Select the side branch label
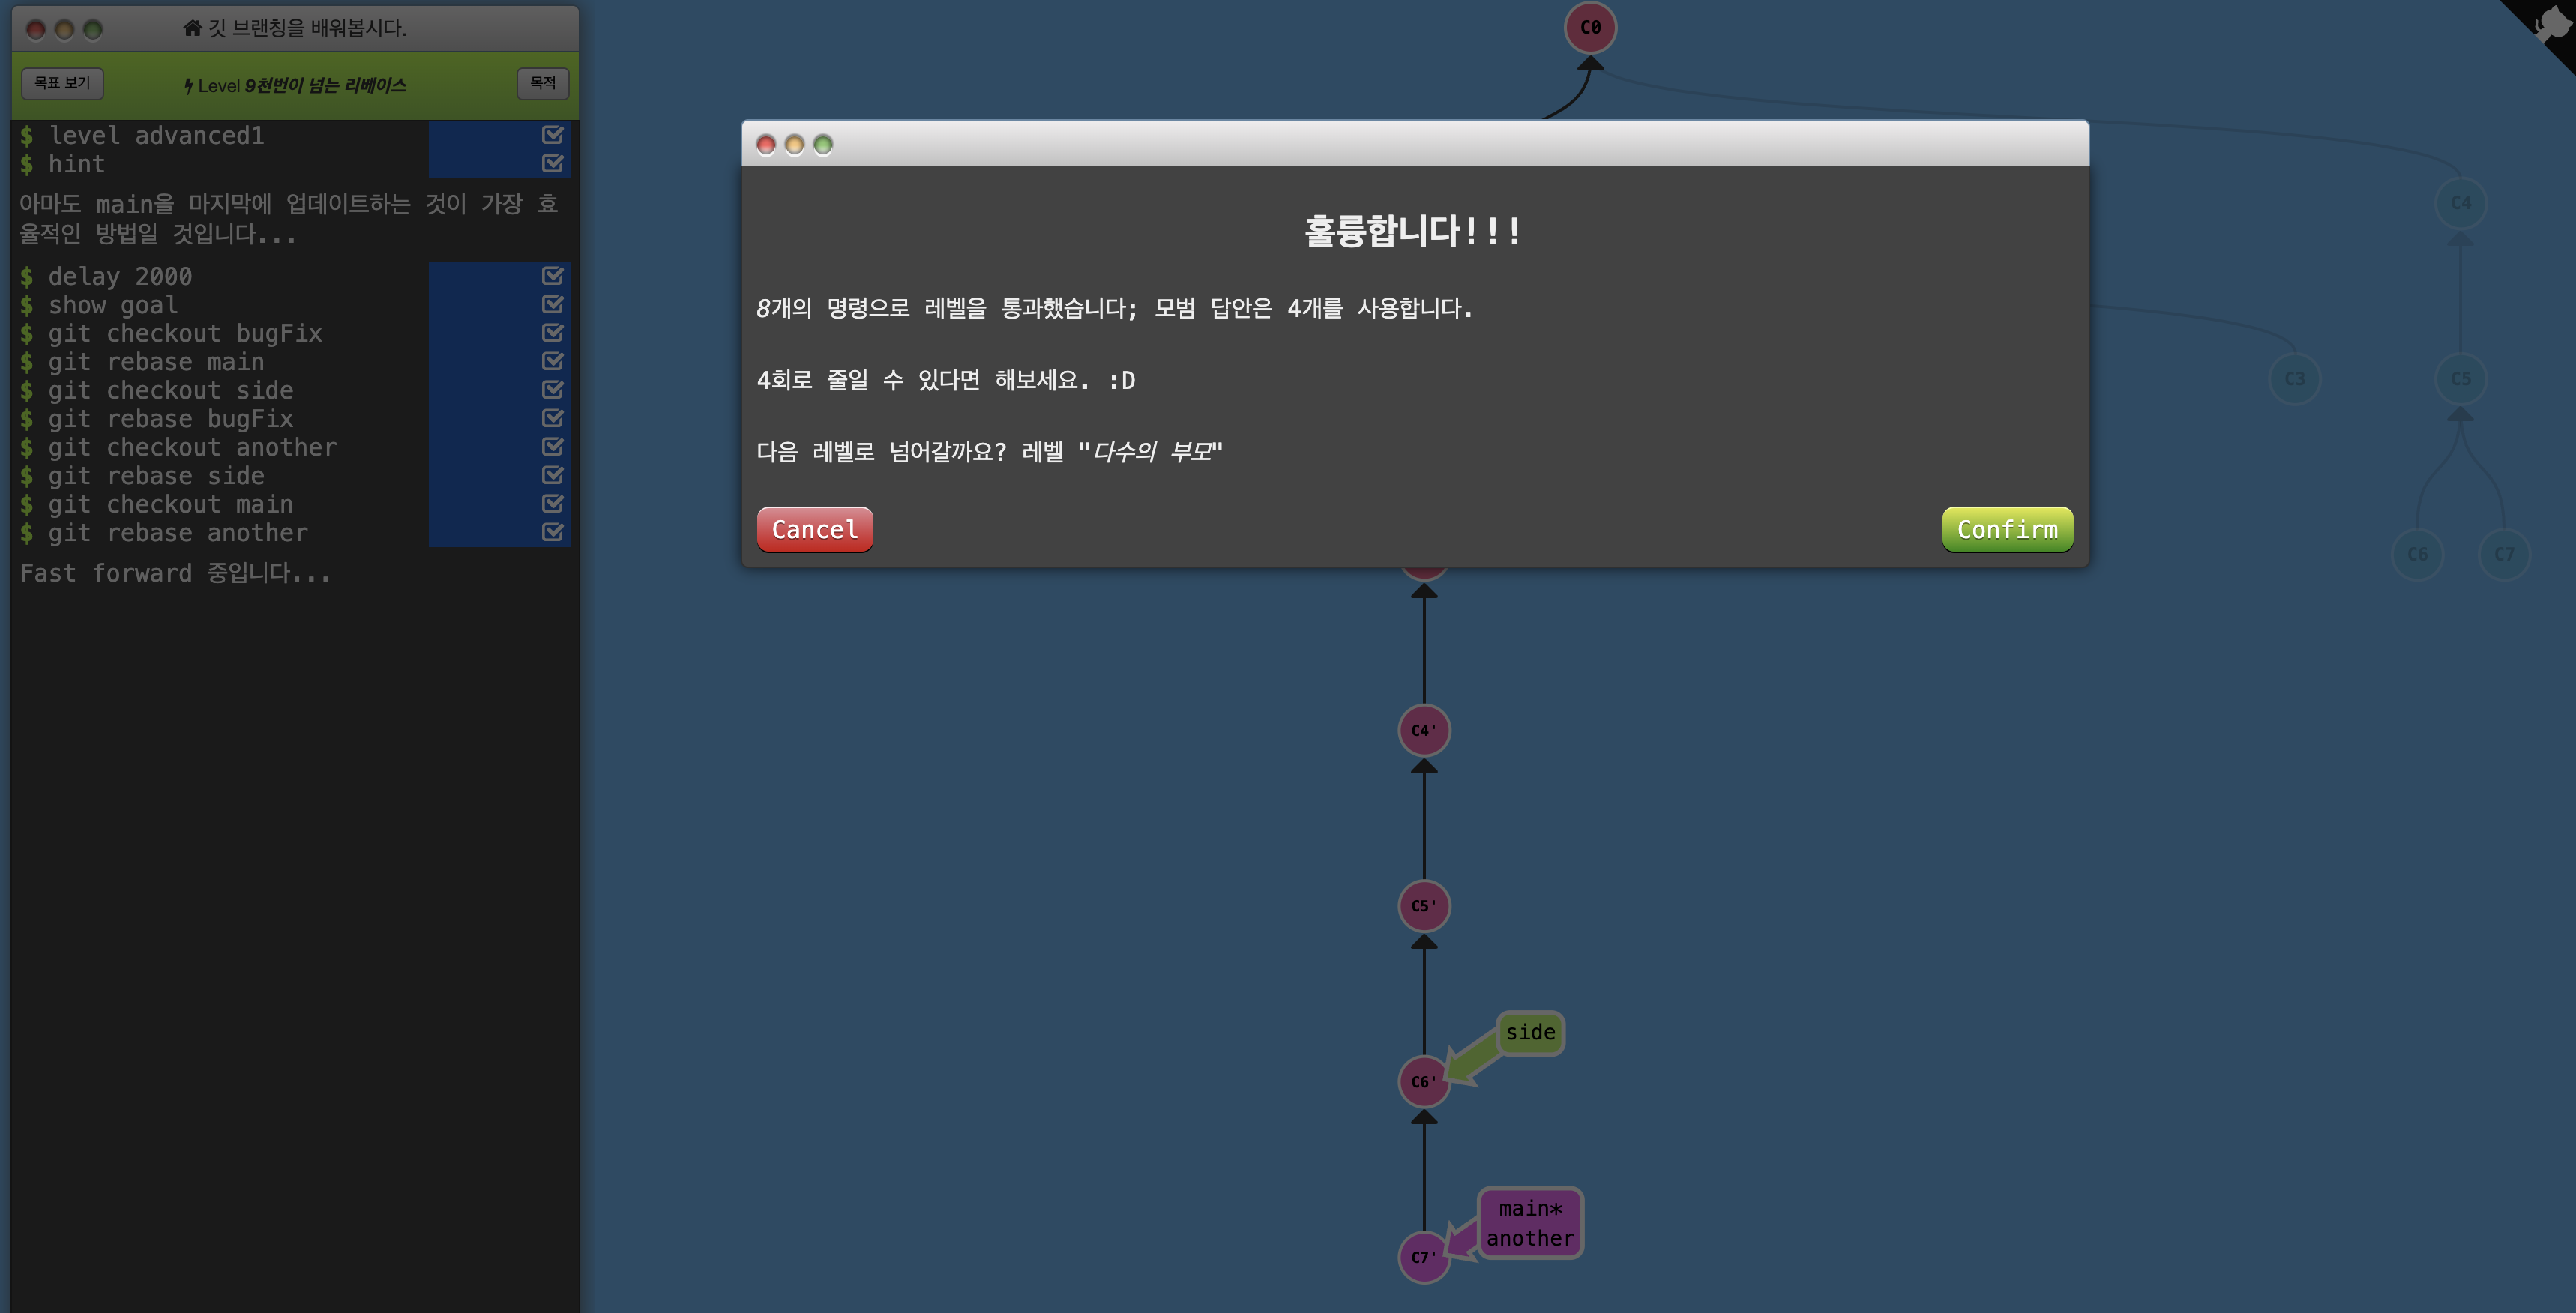The height and width of the screenshot is (1313, 2576). [1530, 1033]
